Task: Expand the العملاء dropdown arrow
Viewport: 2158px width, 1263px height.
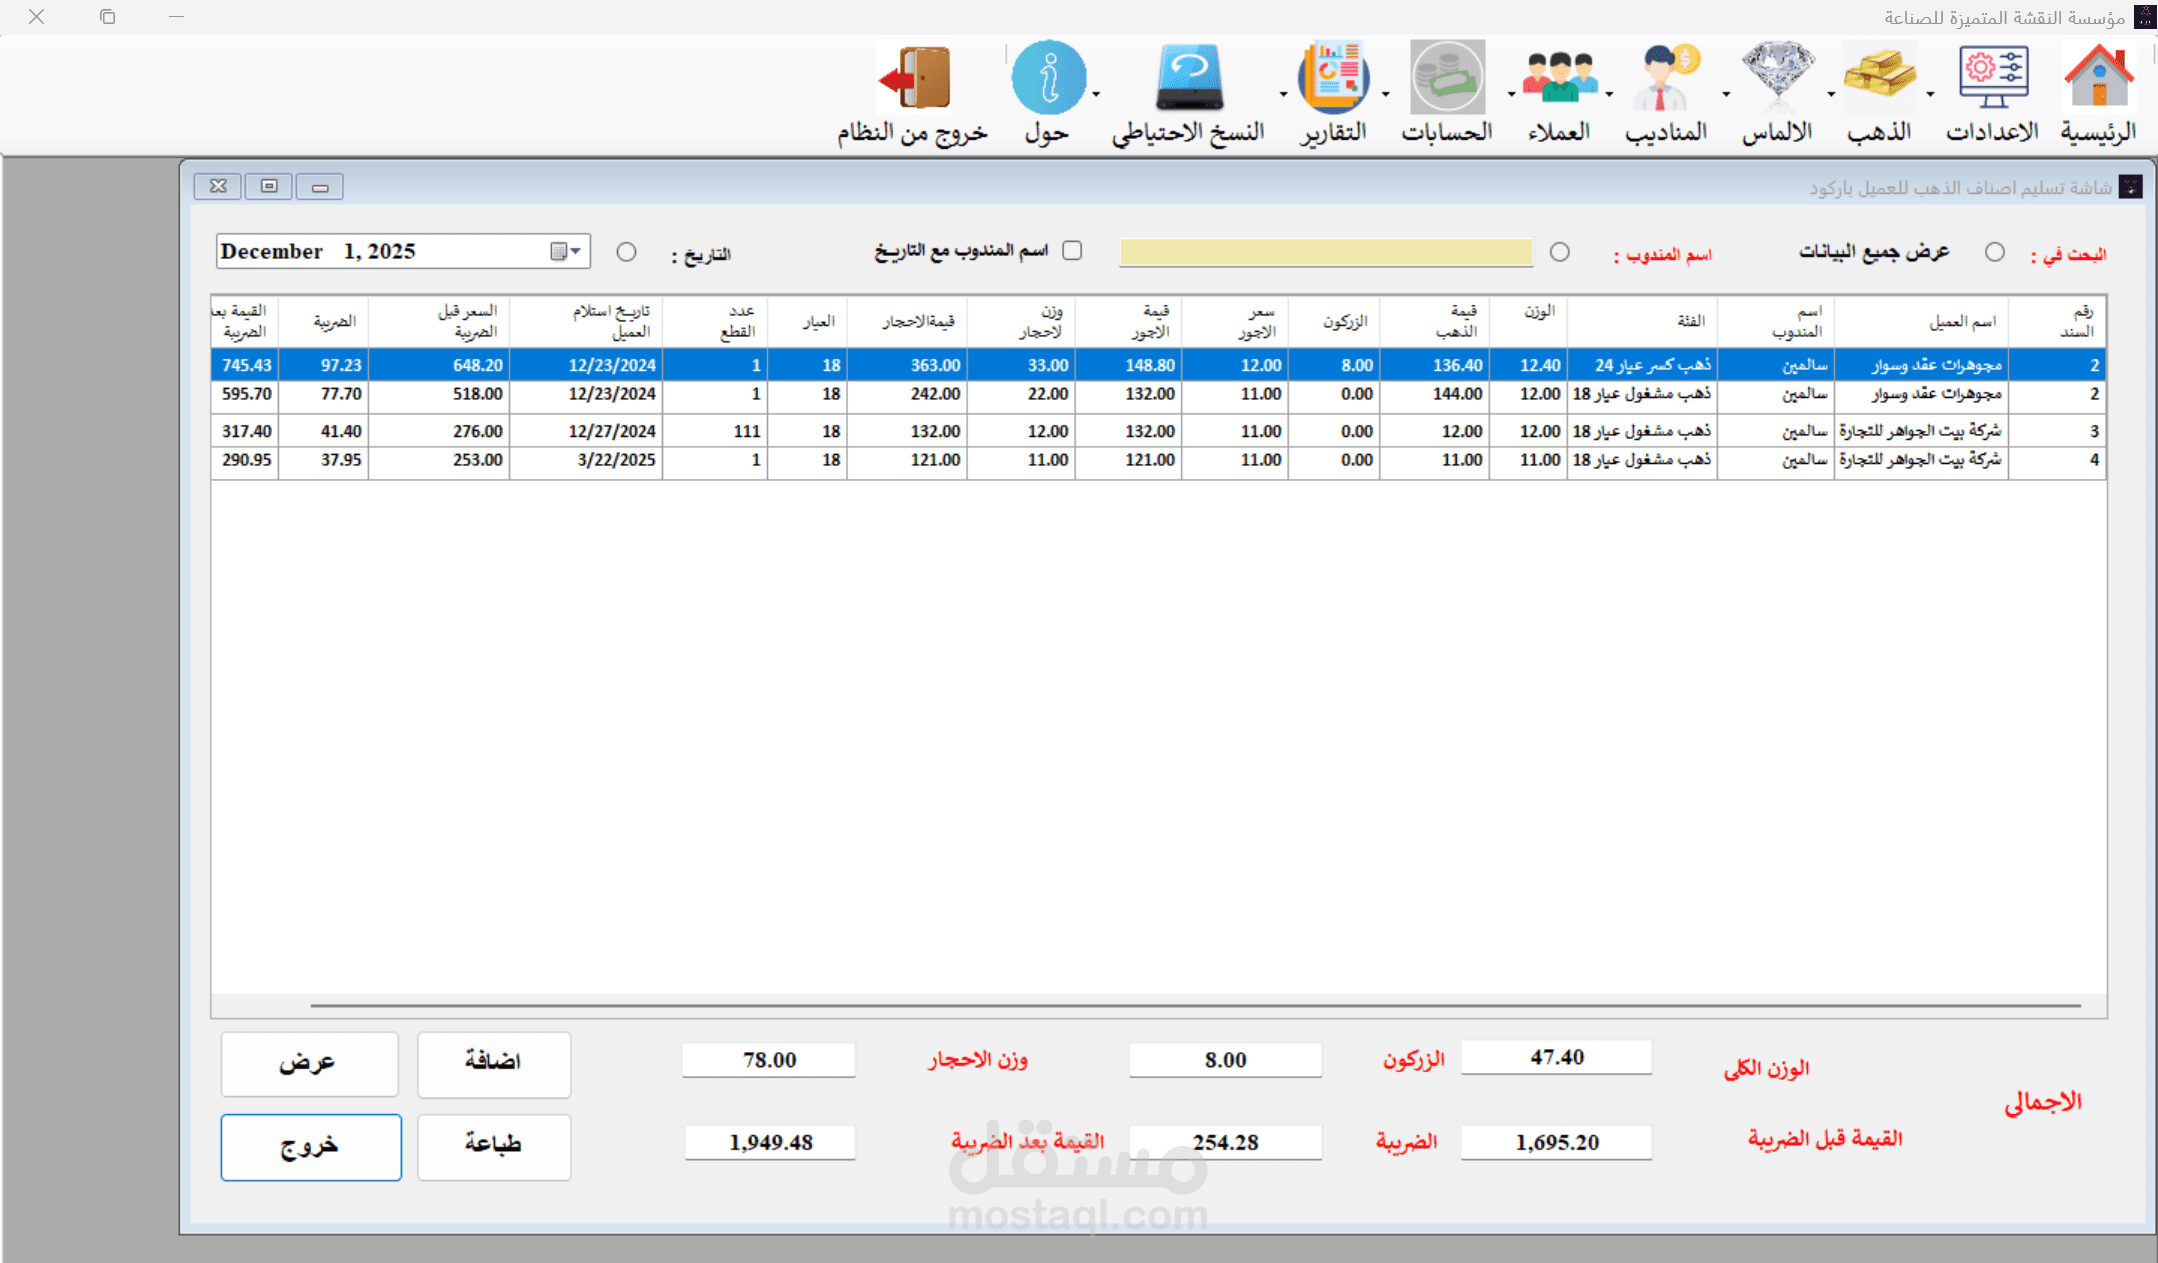Action: 1511,95
